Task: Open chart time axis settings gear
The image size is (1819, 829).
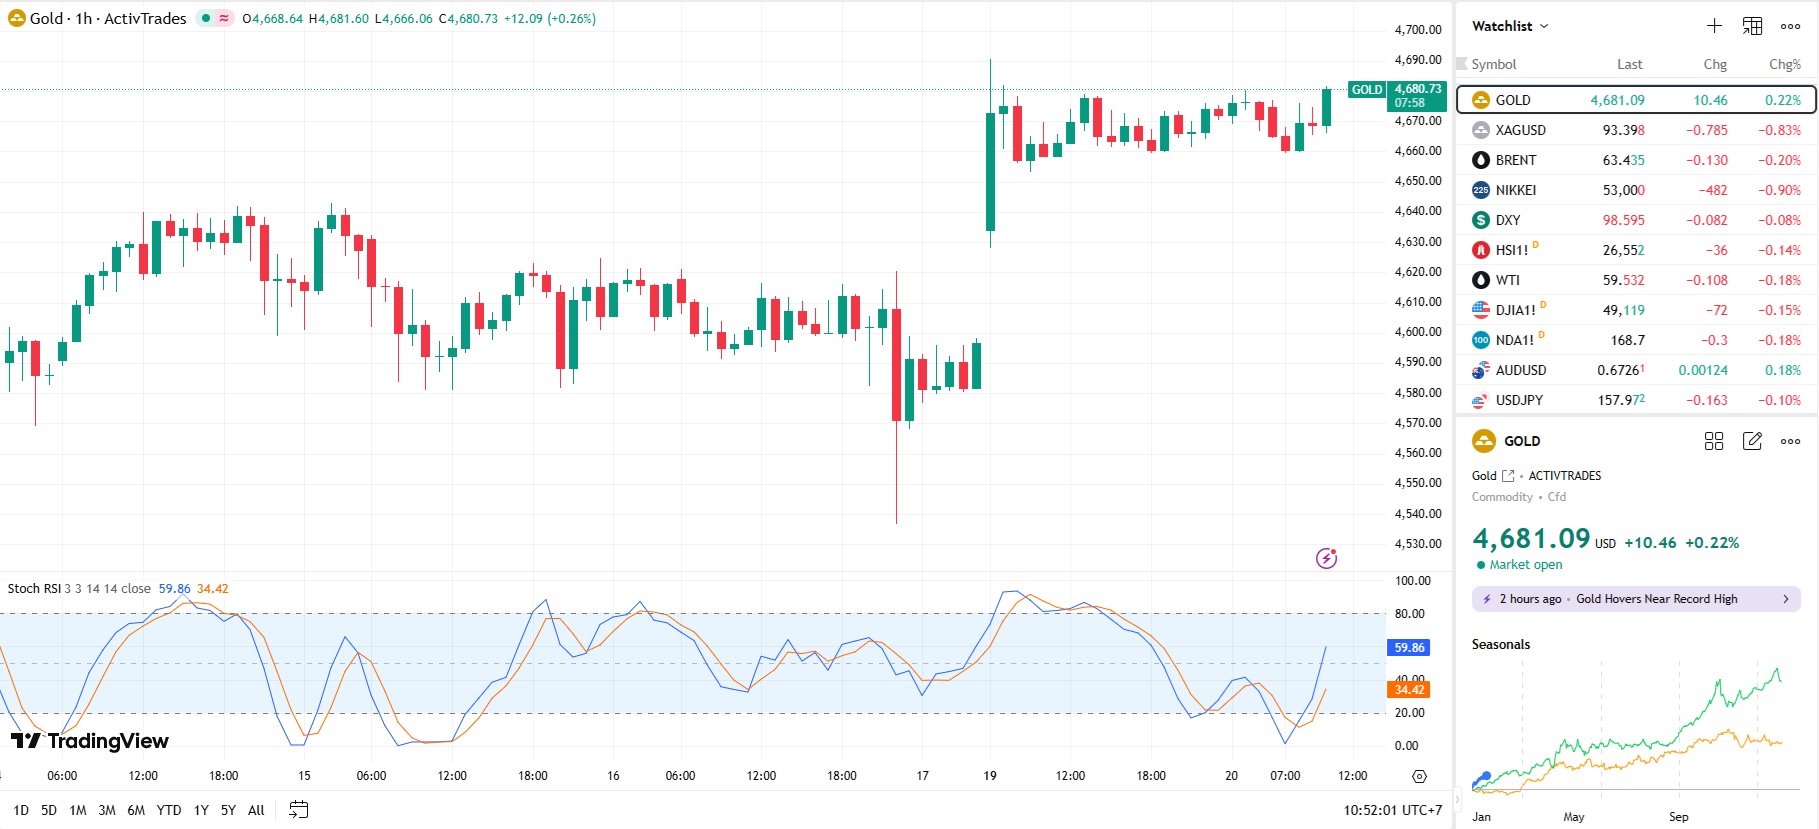Action: coord(1419,776)
